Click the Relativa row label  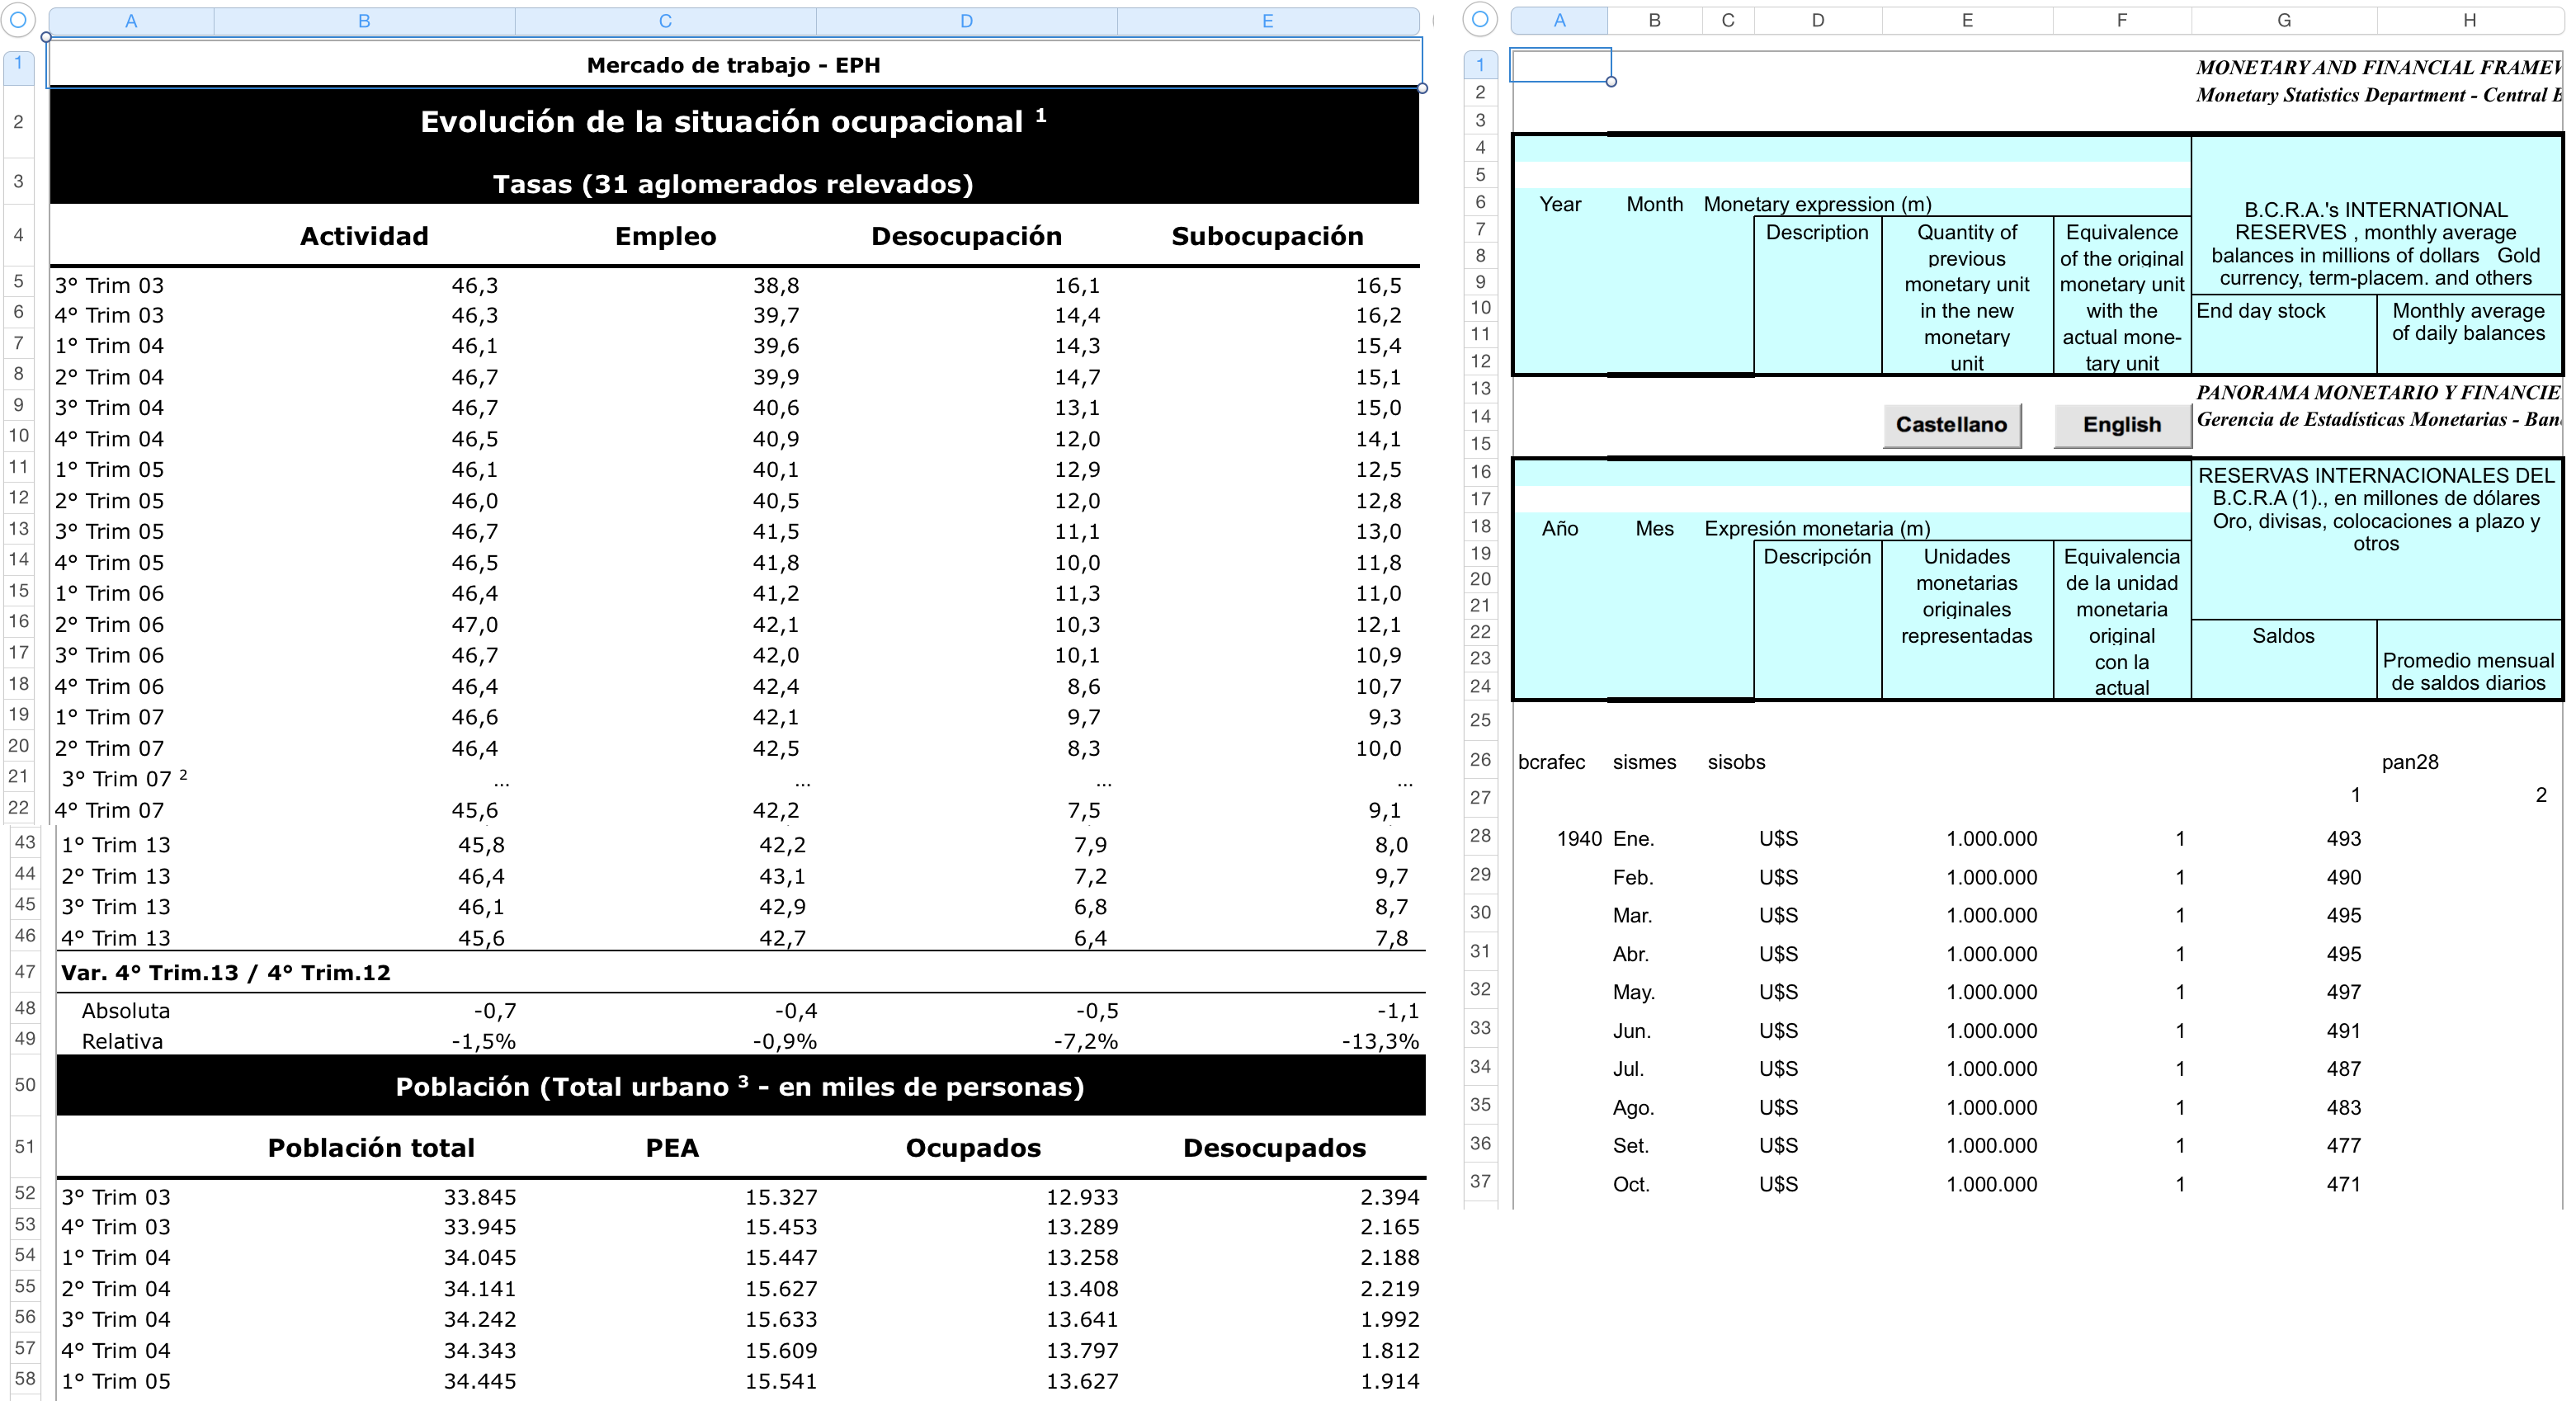coord(122,1041)
